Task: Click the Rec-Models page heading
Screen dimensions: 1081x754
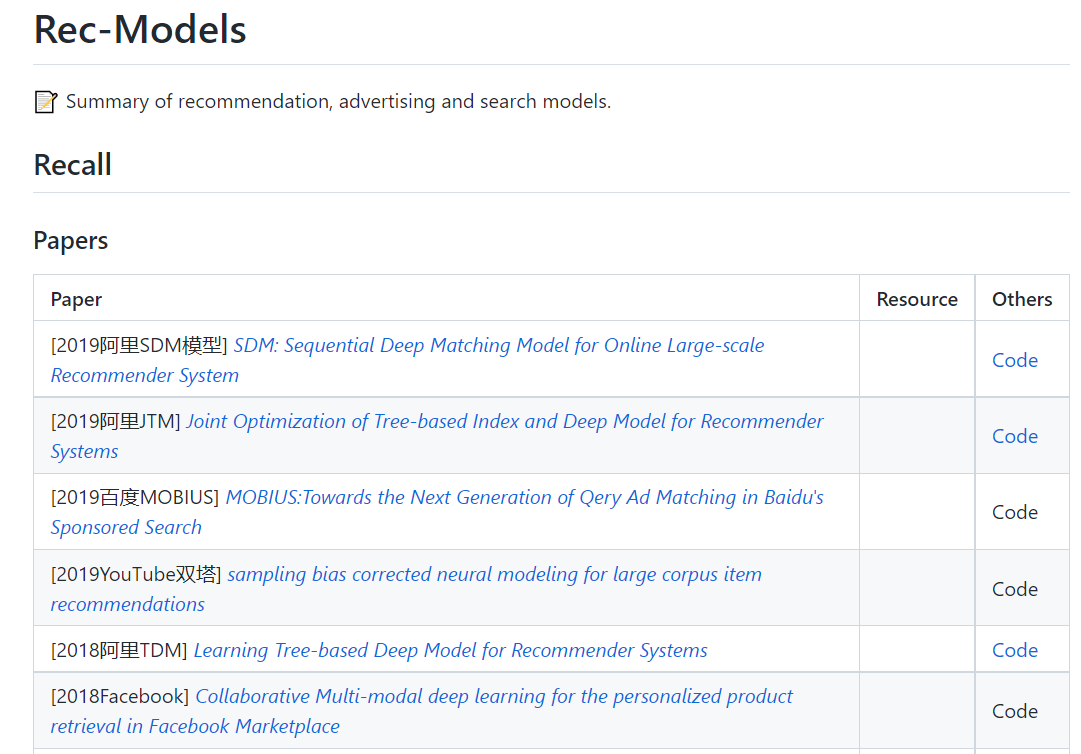Action: click(140, 30)
